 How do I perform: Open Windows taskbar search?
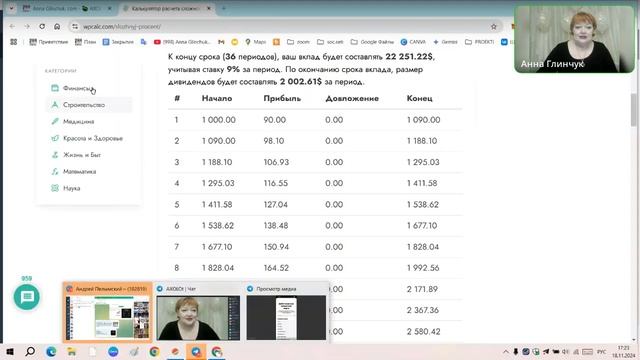[x=30, y=351]
